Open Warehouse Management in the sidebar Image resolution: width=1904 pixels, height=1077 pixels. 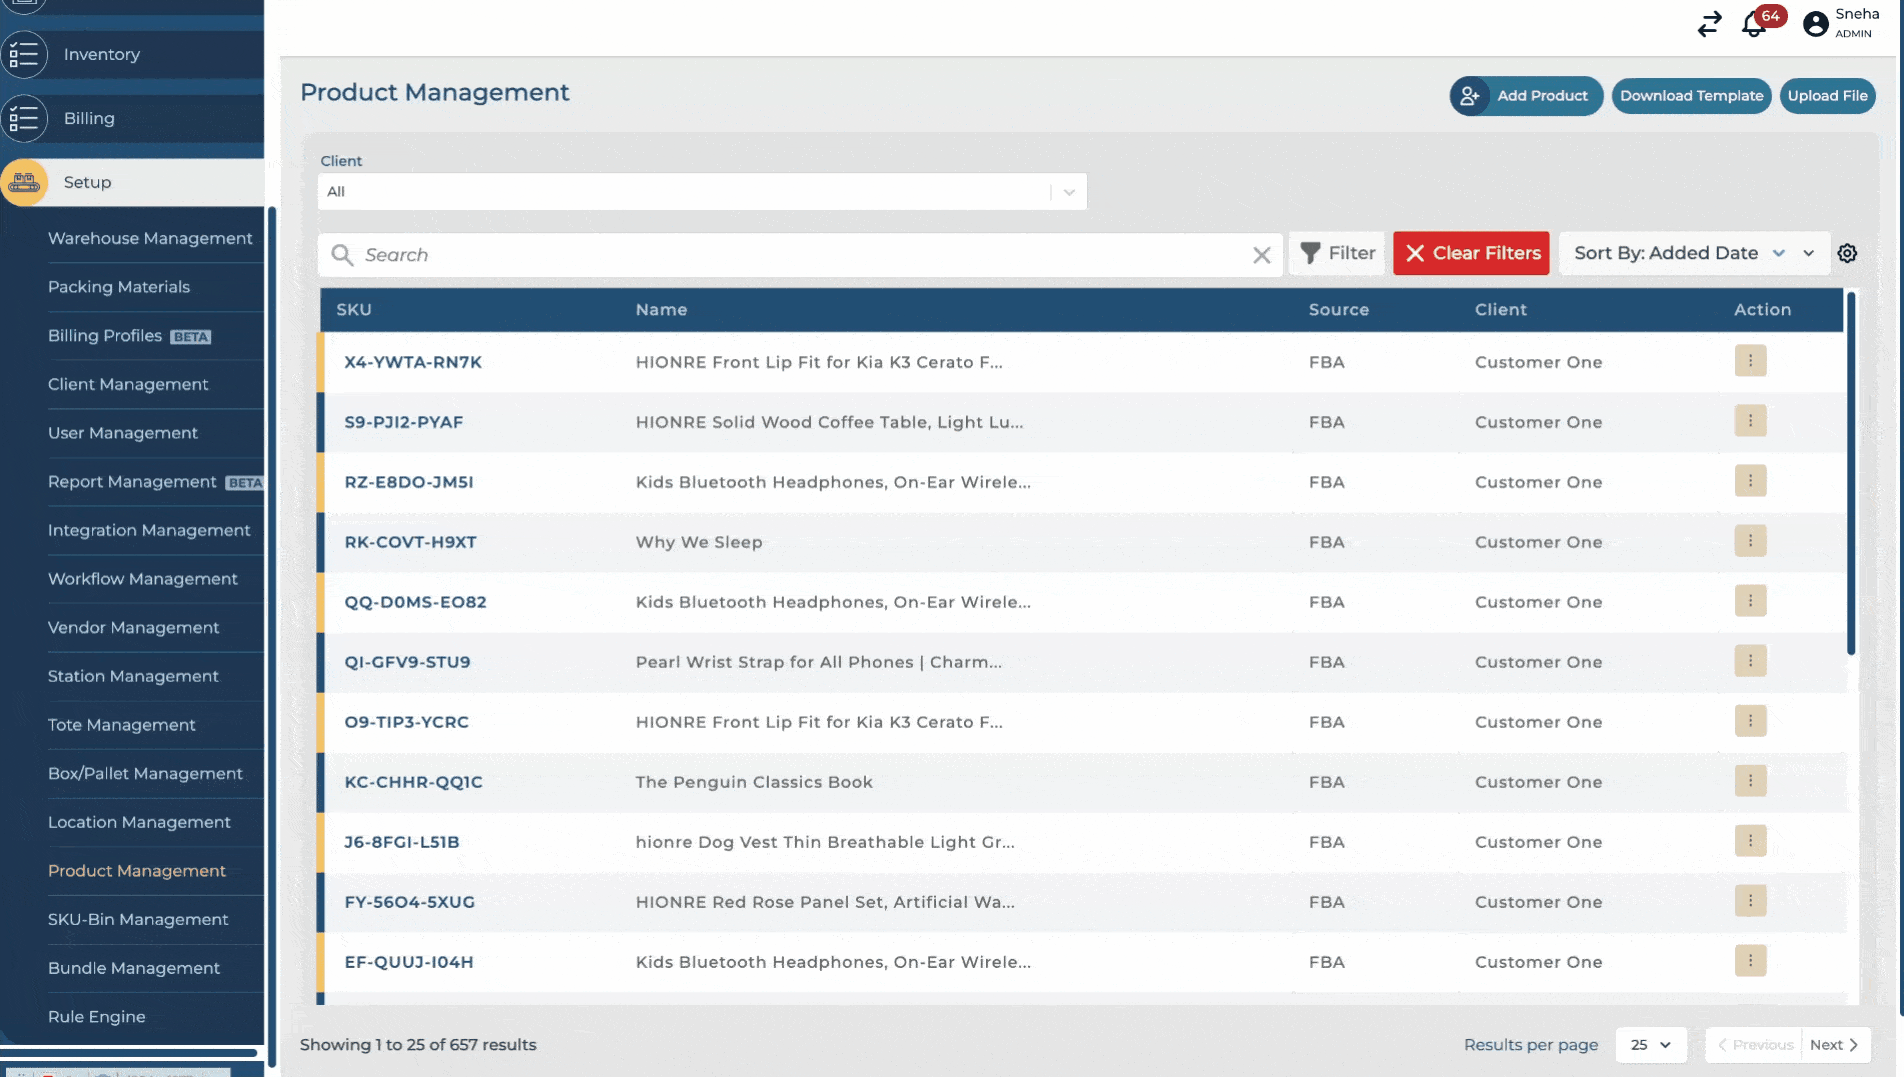(150, 238)
